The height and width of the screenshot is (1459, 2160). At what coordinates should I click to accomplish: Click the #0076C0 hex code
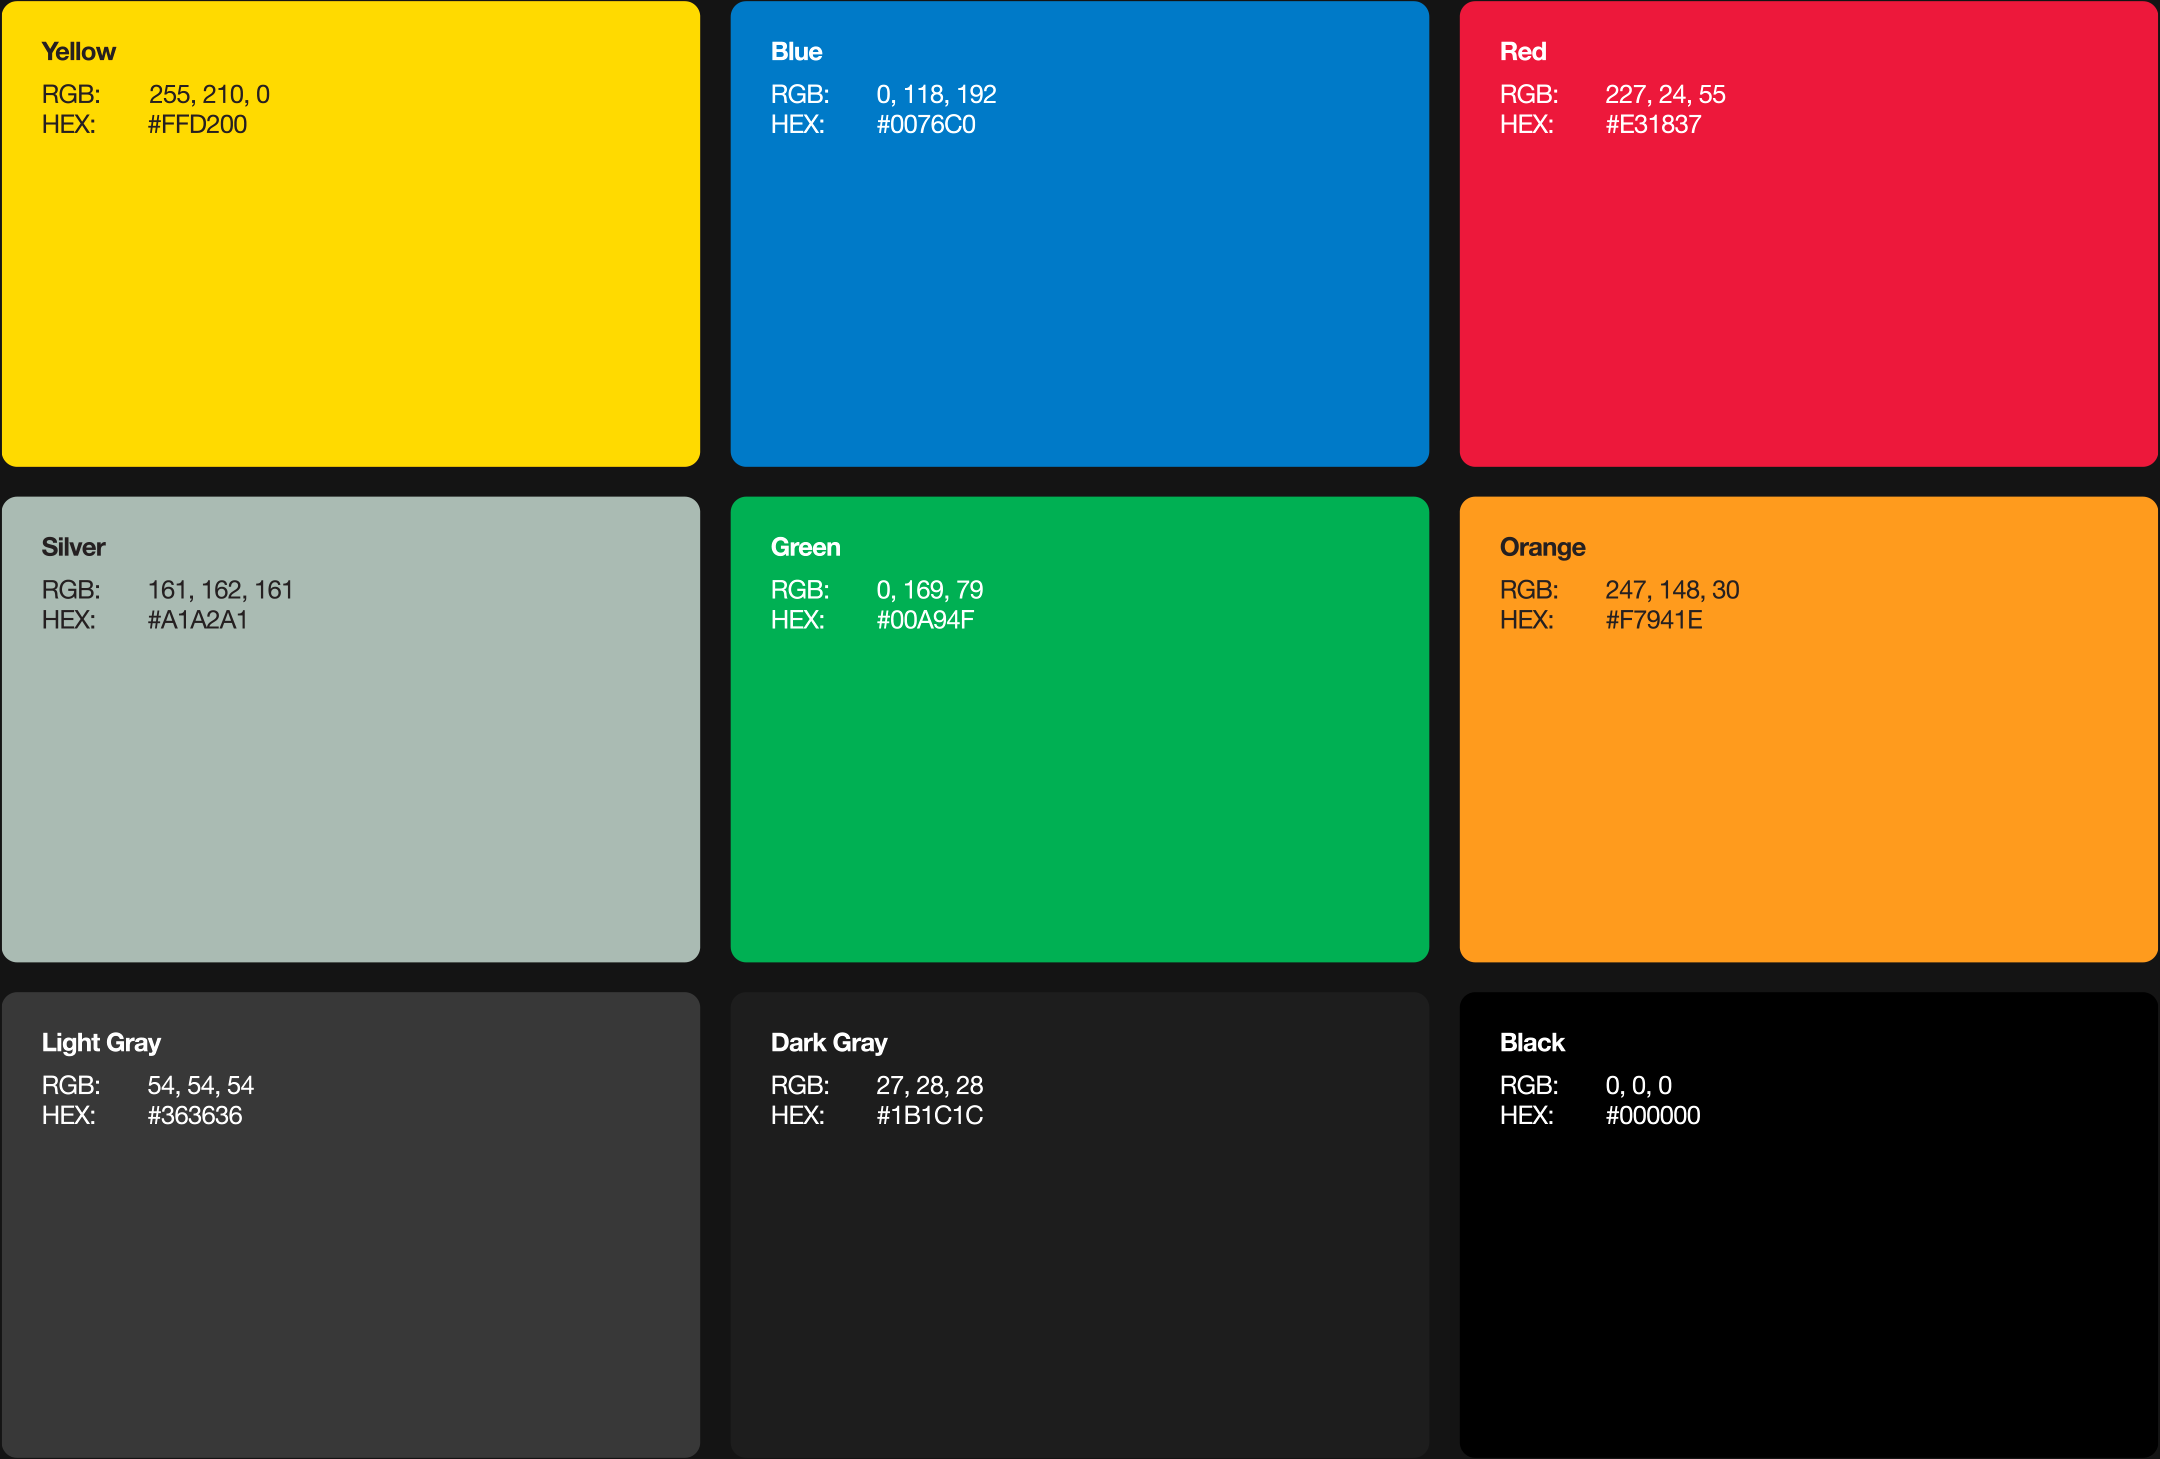coord(926,125)
